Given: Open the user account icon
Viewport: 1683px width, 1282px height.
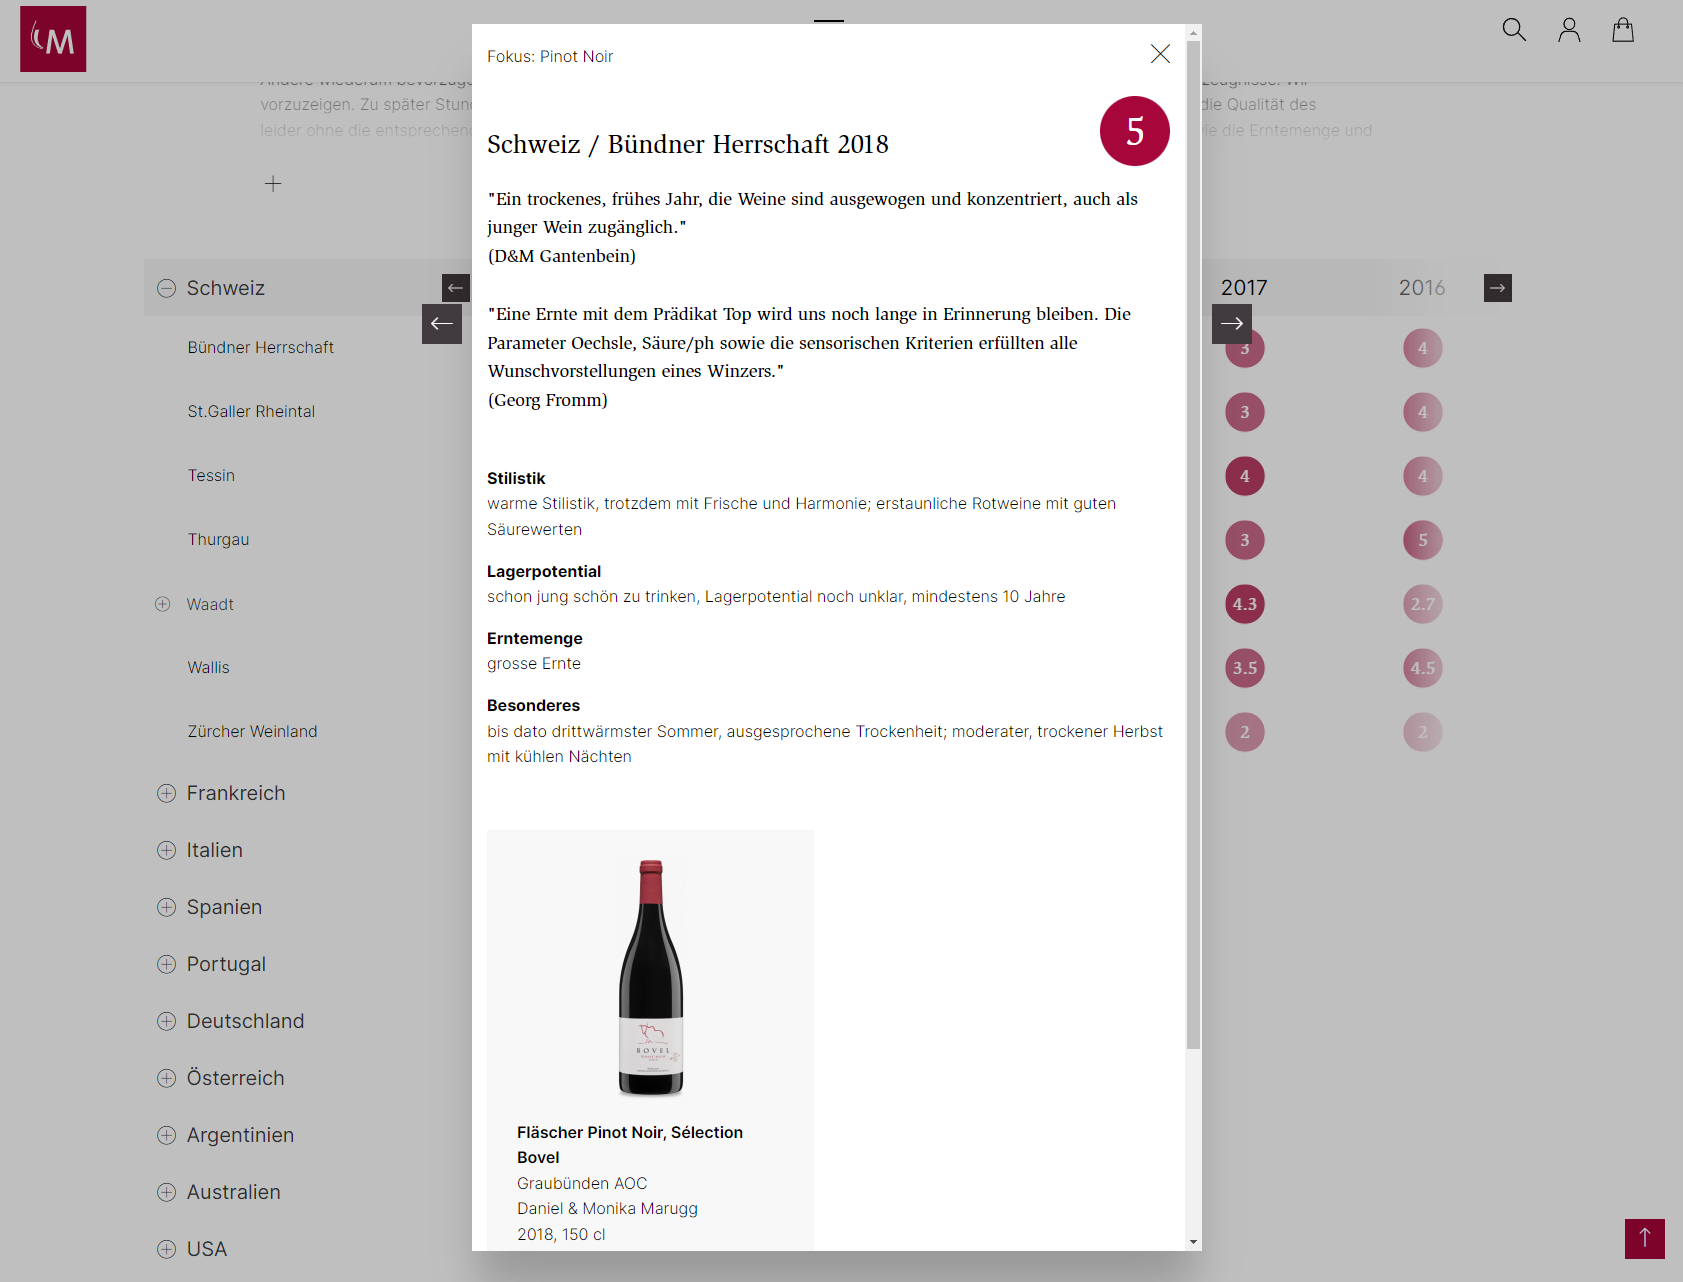Looking at the screenshot, I should pos(1569,30).
